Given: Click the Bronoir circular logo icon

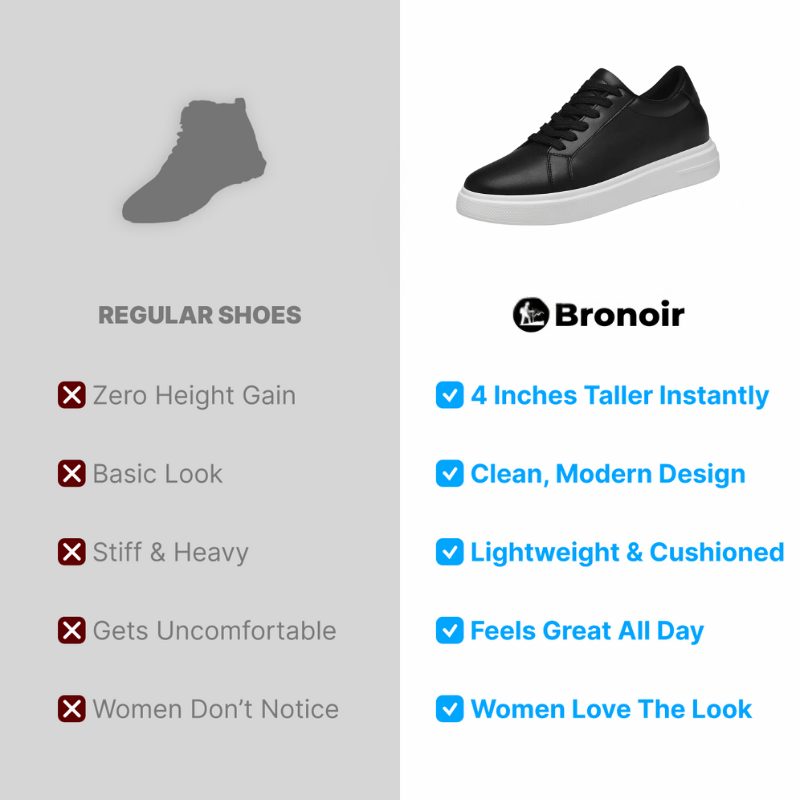Looking at the screenshot, I should pyautogui.click(x=531, y=315).
